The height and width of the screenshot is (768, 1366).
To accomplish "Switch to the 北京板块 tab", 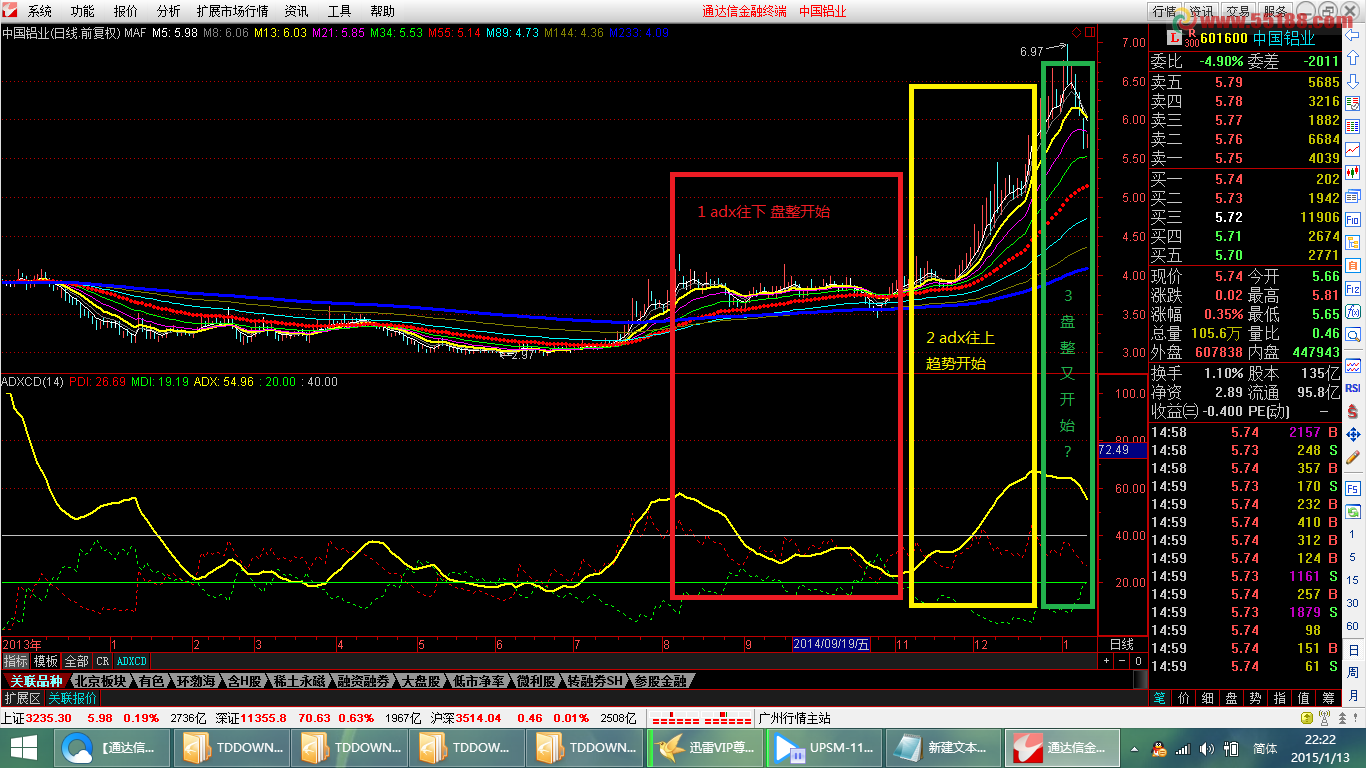I will tap(100, 681).
